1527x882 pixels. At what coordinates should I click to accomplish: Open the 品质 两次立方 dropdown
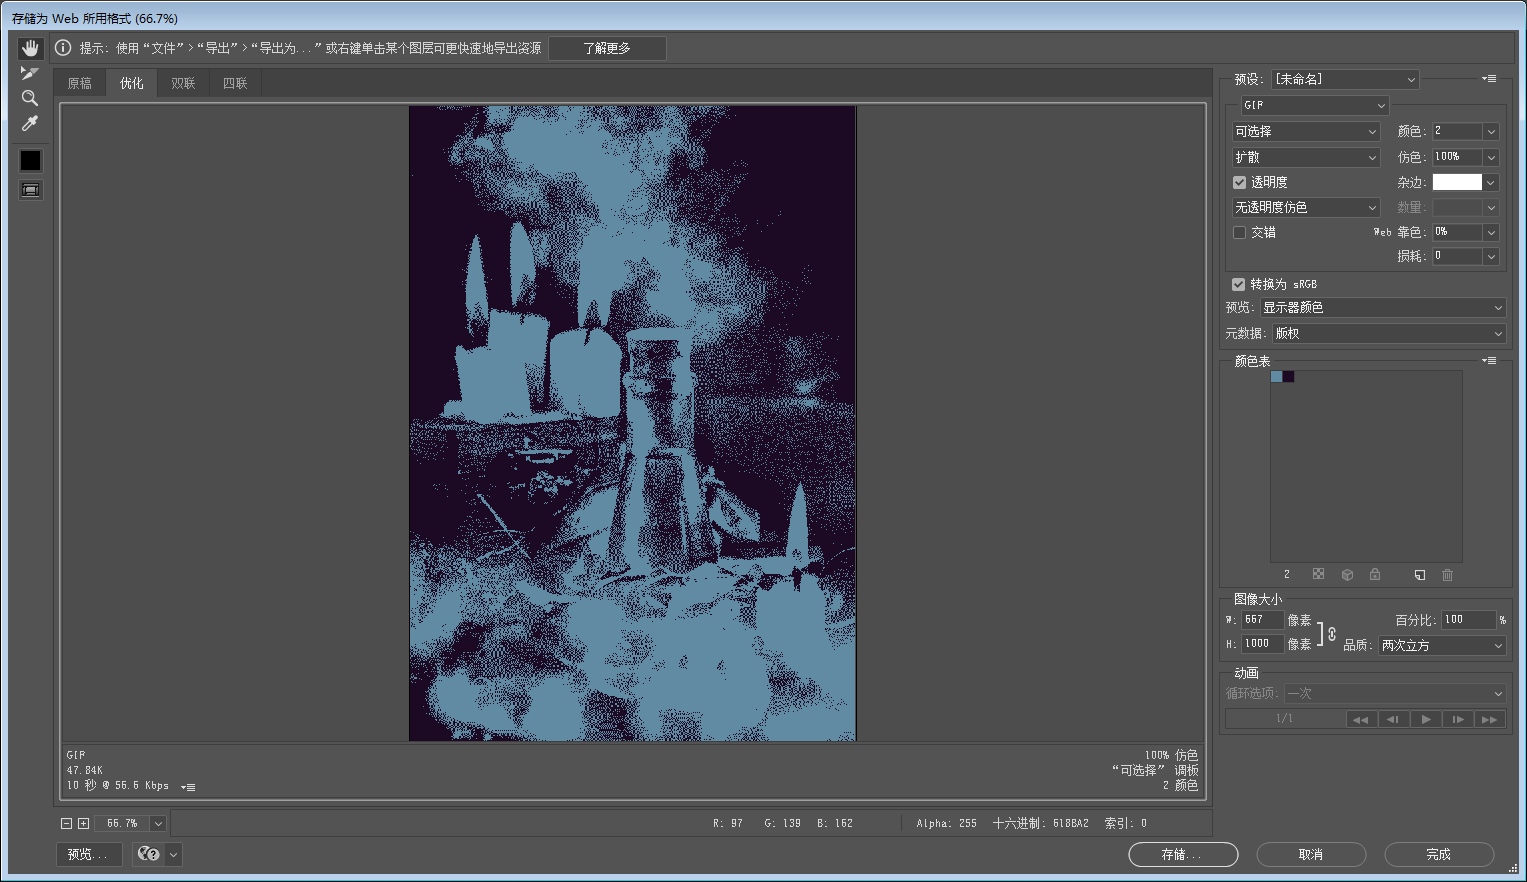(x=1441, y=646)
